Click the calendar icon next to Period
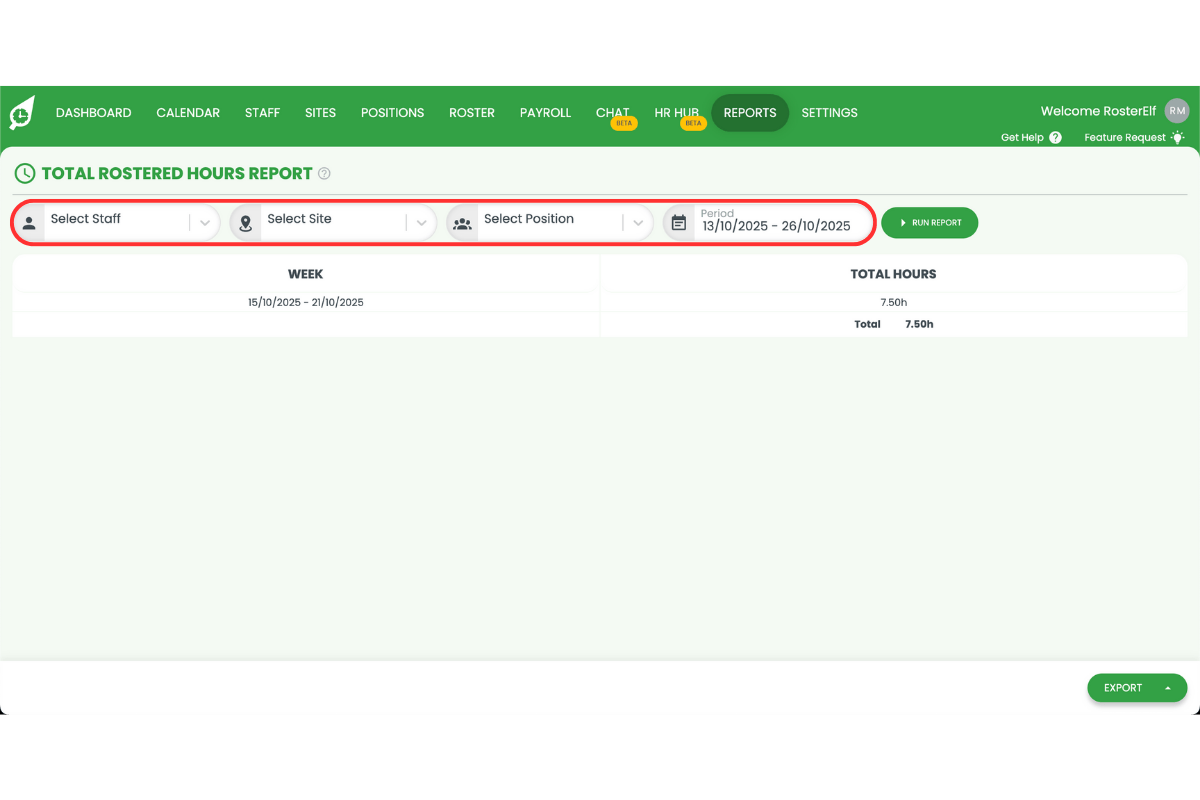The height and width of the screenshot is (800, 1200). click(678, 221)
